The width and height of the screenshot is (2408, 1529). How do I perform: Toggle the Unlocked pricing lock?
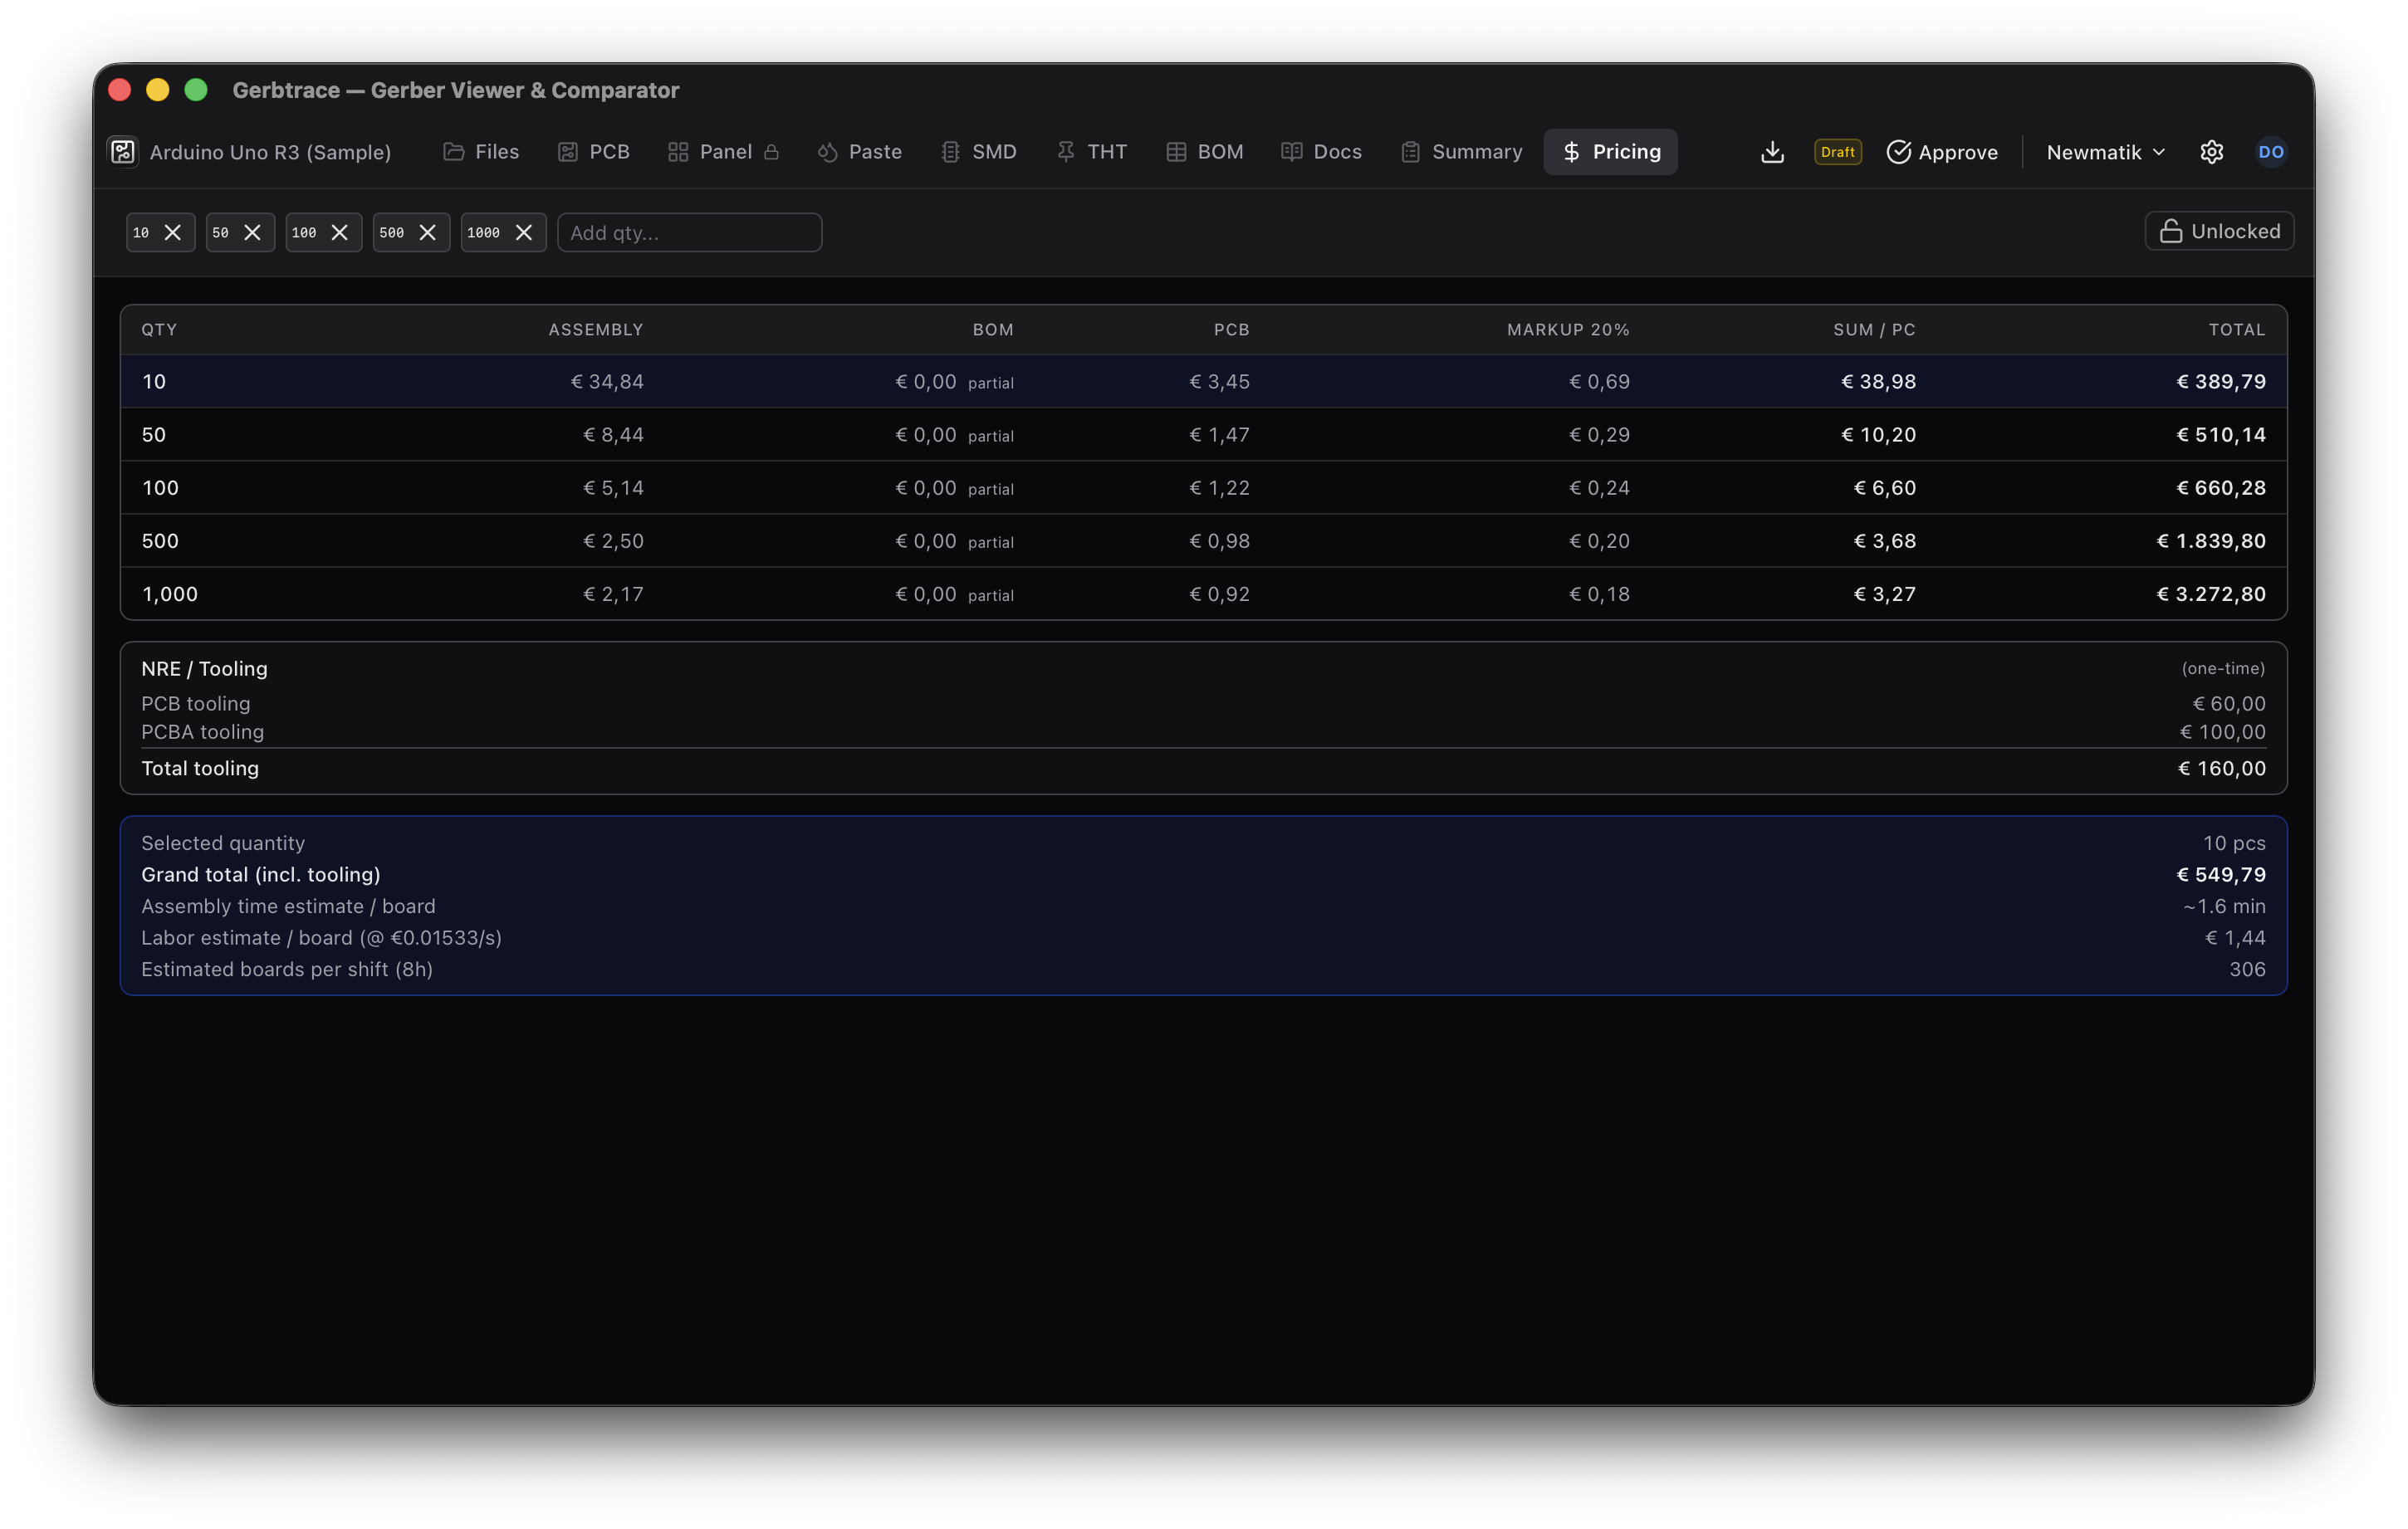pyautogui.click(x=2219, y=231)
